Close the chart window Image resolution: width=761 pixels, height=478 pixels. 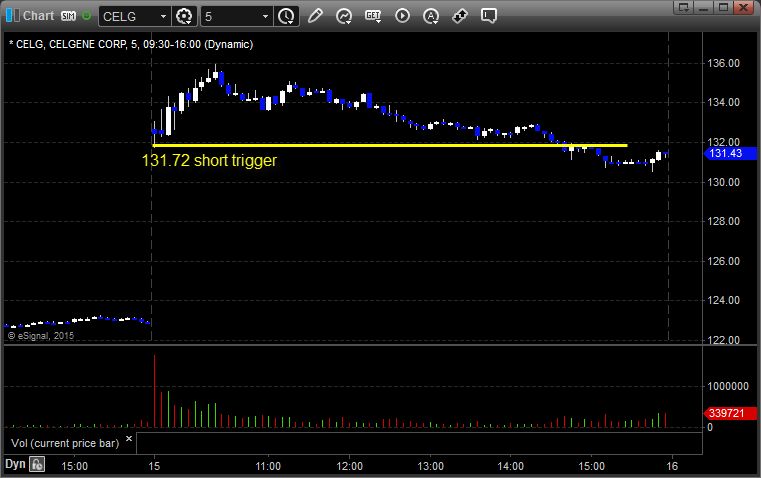[x=744, y=7]
